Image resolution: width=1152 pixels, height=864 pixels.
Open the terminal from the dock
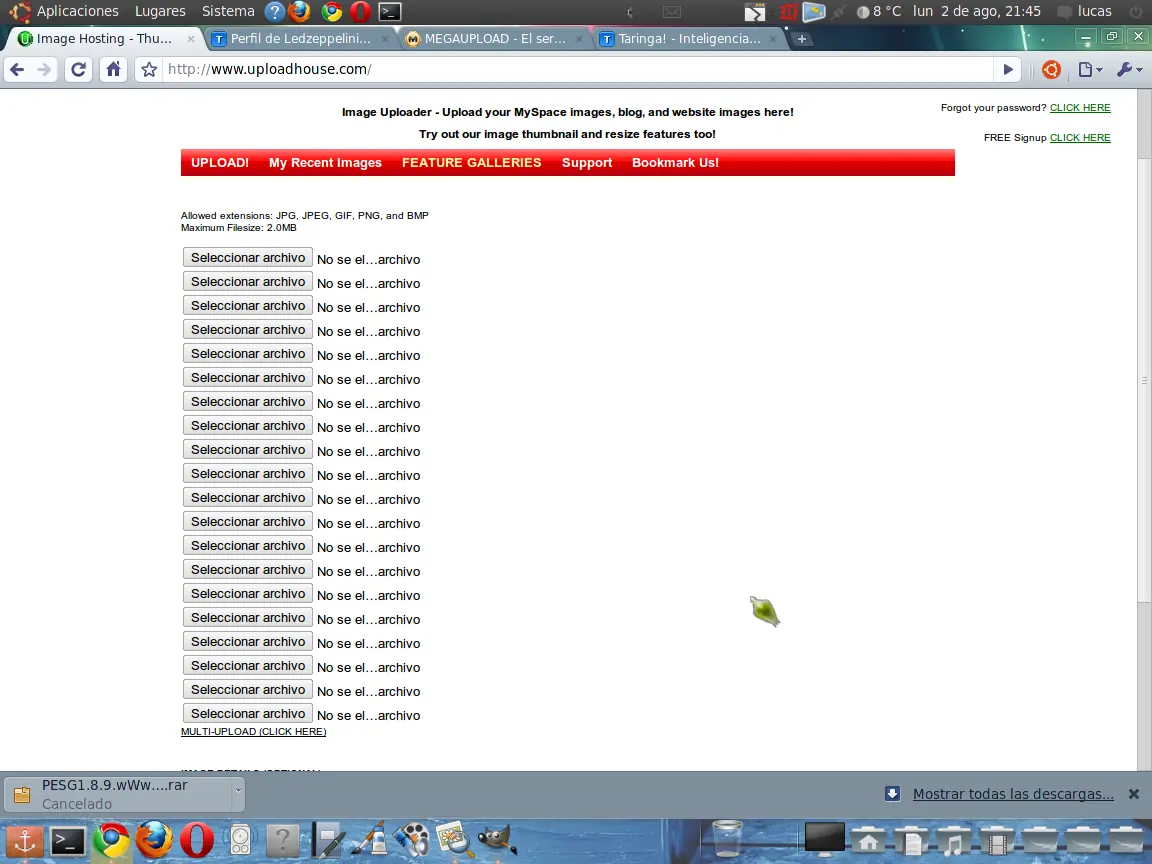coord(68,841)
